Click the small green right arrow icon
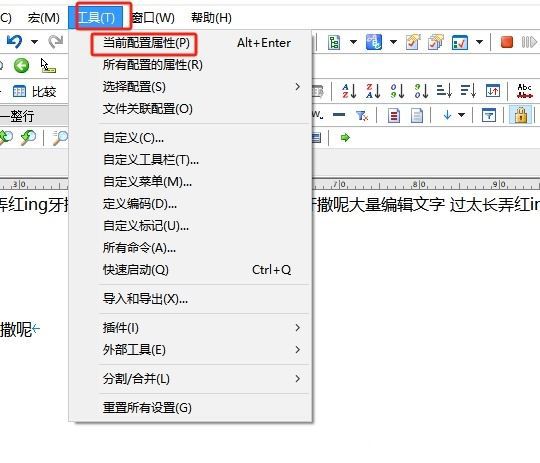The width and height of the screenshot is (540, 463). click(x=345, y=138)
